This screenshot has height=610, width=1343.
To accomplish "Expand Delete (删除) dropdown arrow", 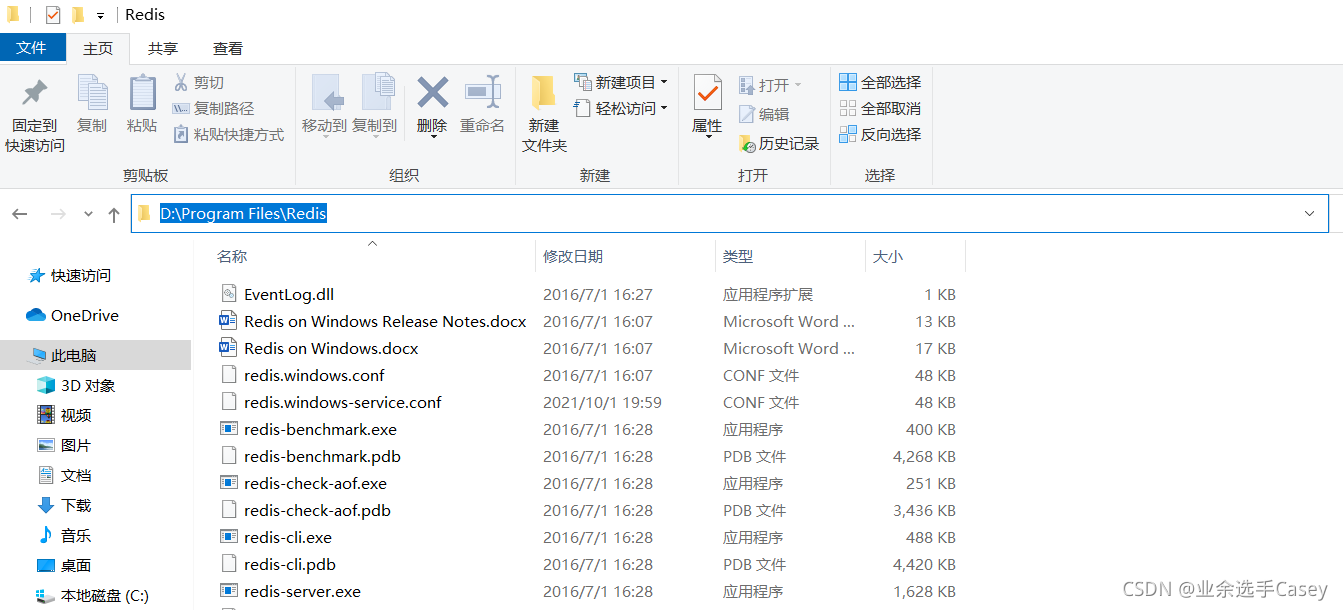I will click(432, 137).
